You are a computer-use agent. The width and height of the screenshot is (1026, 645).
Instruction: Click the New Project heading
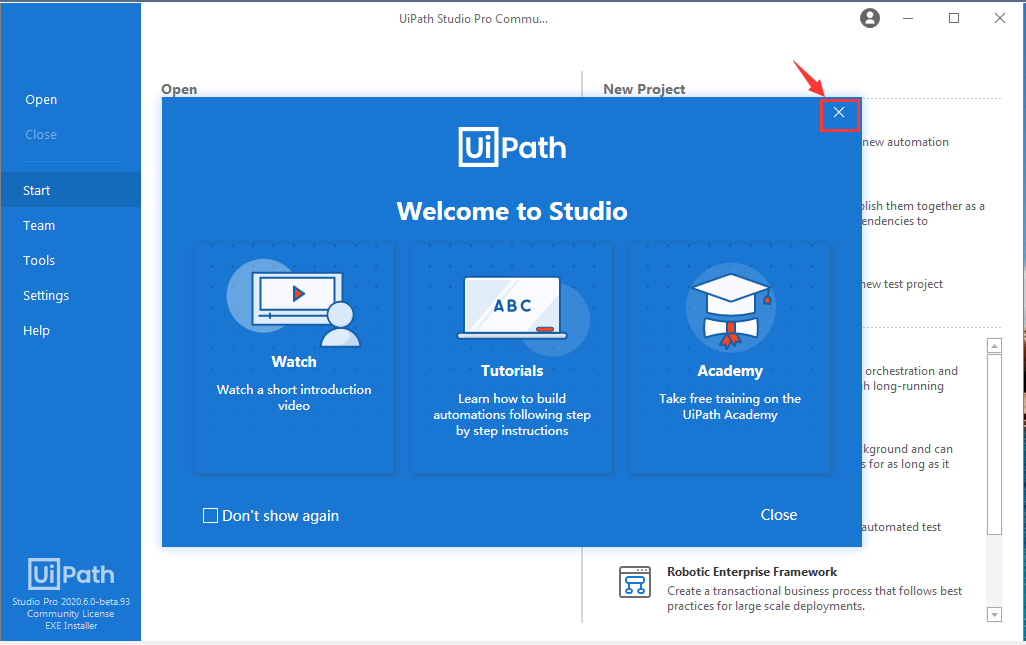(644, 89)
